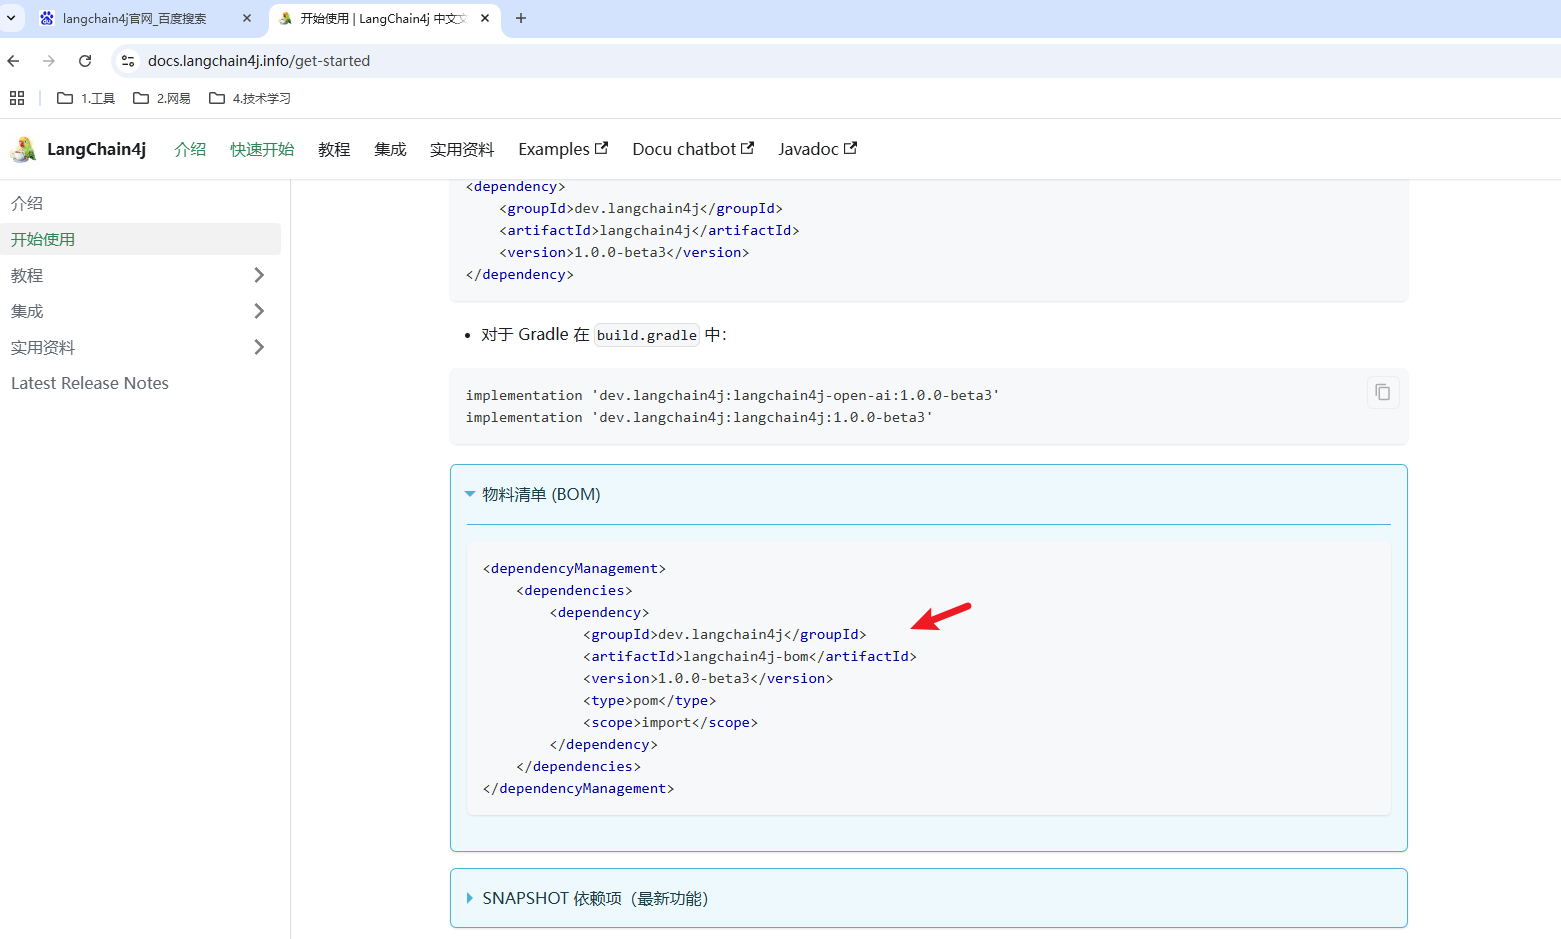Click the <scope>import</scope> line

click(x=670, y=722)
